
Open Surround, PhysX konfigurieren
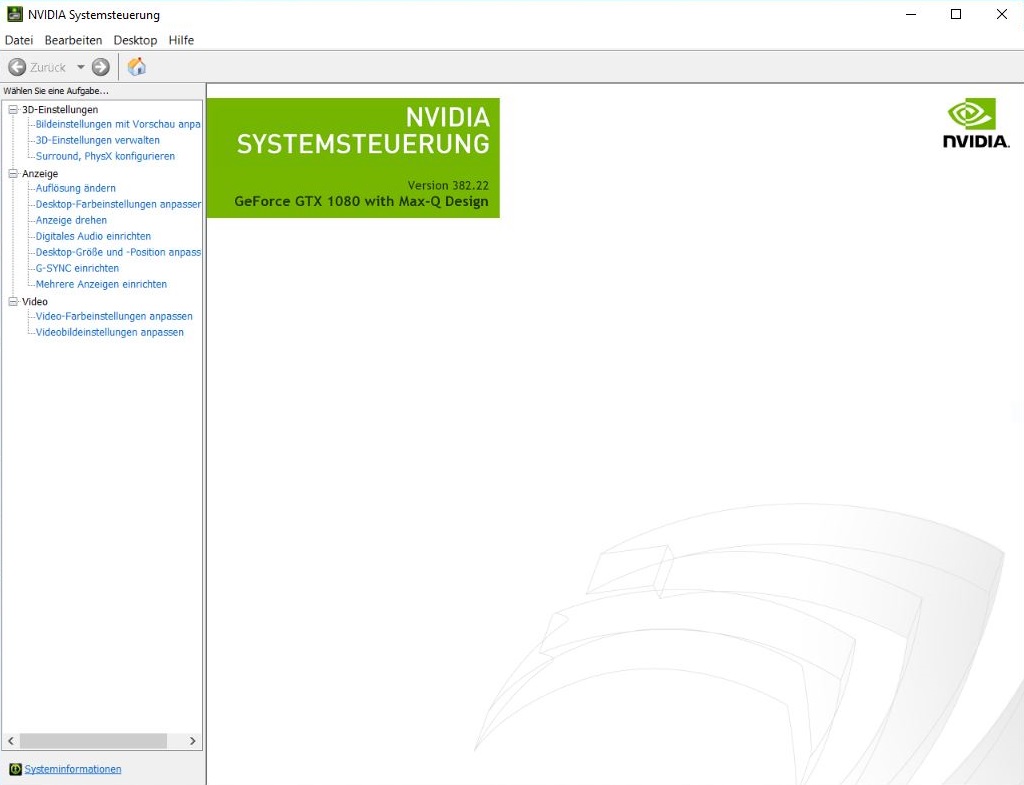coord(105,156)
